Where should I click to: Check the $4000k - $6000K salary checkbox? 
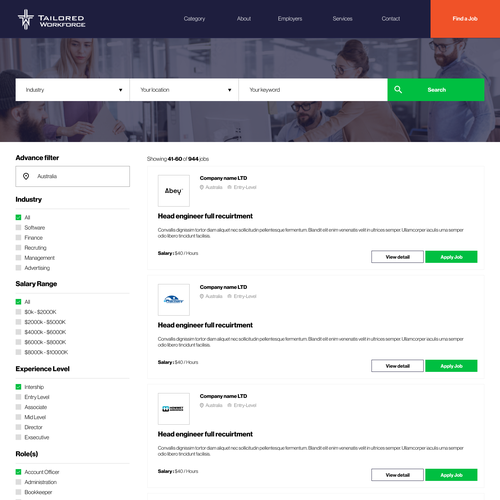[18, 332]
